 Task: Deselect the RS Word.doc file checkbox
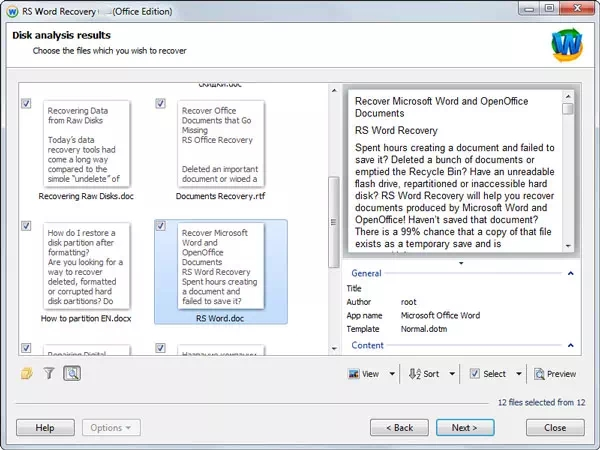pos(161,226)
